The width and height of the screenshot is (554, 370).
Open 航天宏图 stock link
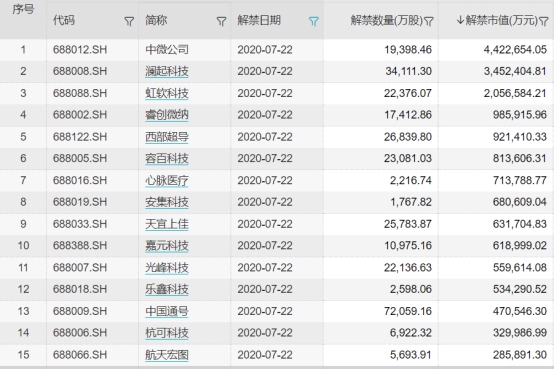point(167,354)
